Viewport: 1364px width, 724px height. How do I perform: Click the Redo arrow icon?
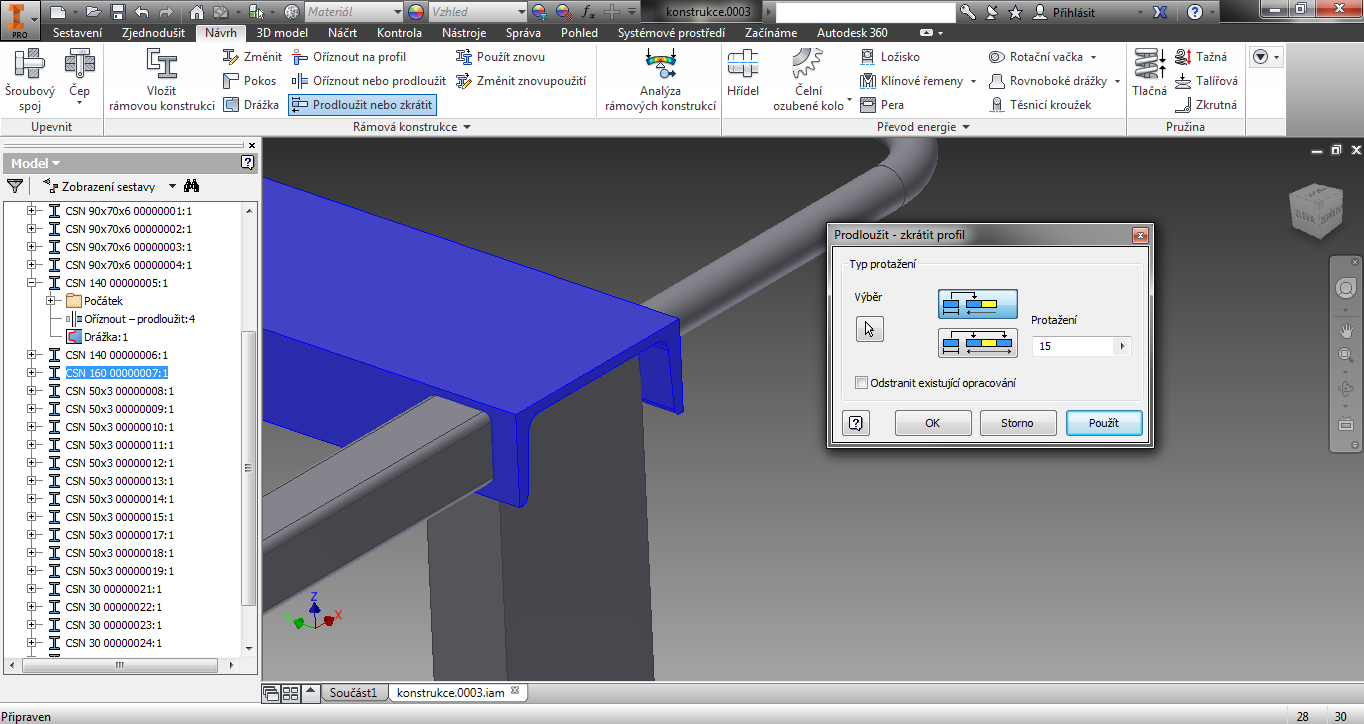[164, 12]
